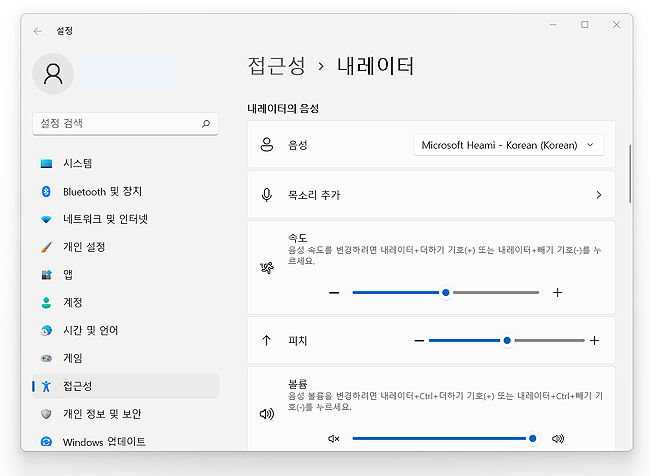The width and height of the screenshot is (650, 476).
Task: Click the vertical scrollbar on right
Action: tap(630, 174)
